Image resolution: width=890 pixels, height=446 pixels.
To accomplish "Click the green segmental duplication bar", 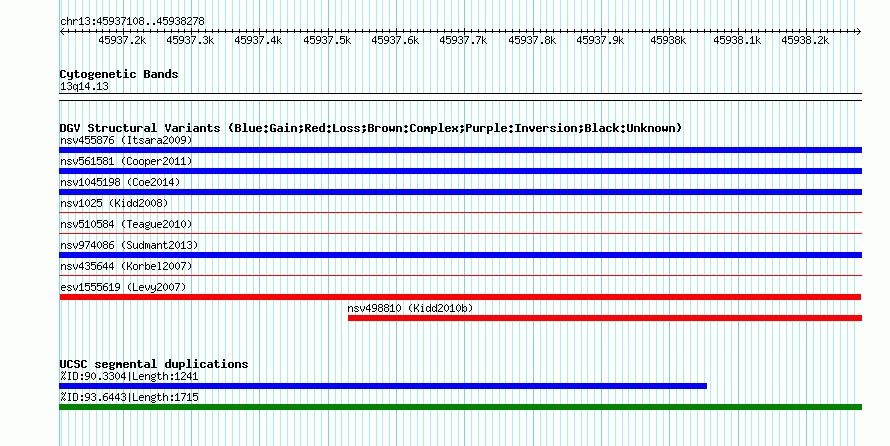I will (460, 407).
